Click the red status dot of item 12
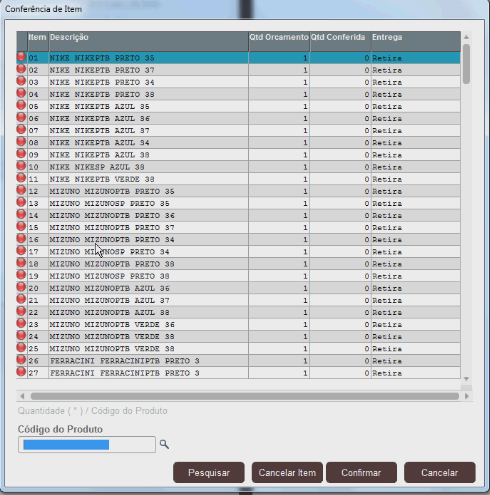This screenshot has width=490, height=495. (x=21, y=190)
